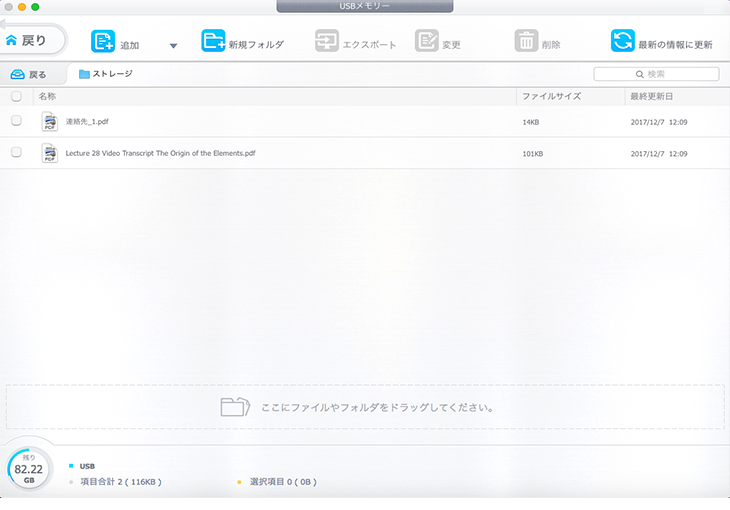The image size is (730, 510).
Task: Click the 82.22 GB remaining storage gauge
Action: 28,469
